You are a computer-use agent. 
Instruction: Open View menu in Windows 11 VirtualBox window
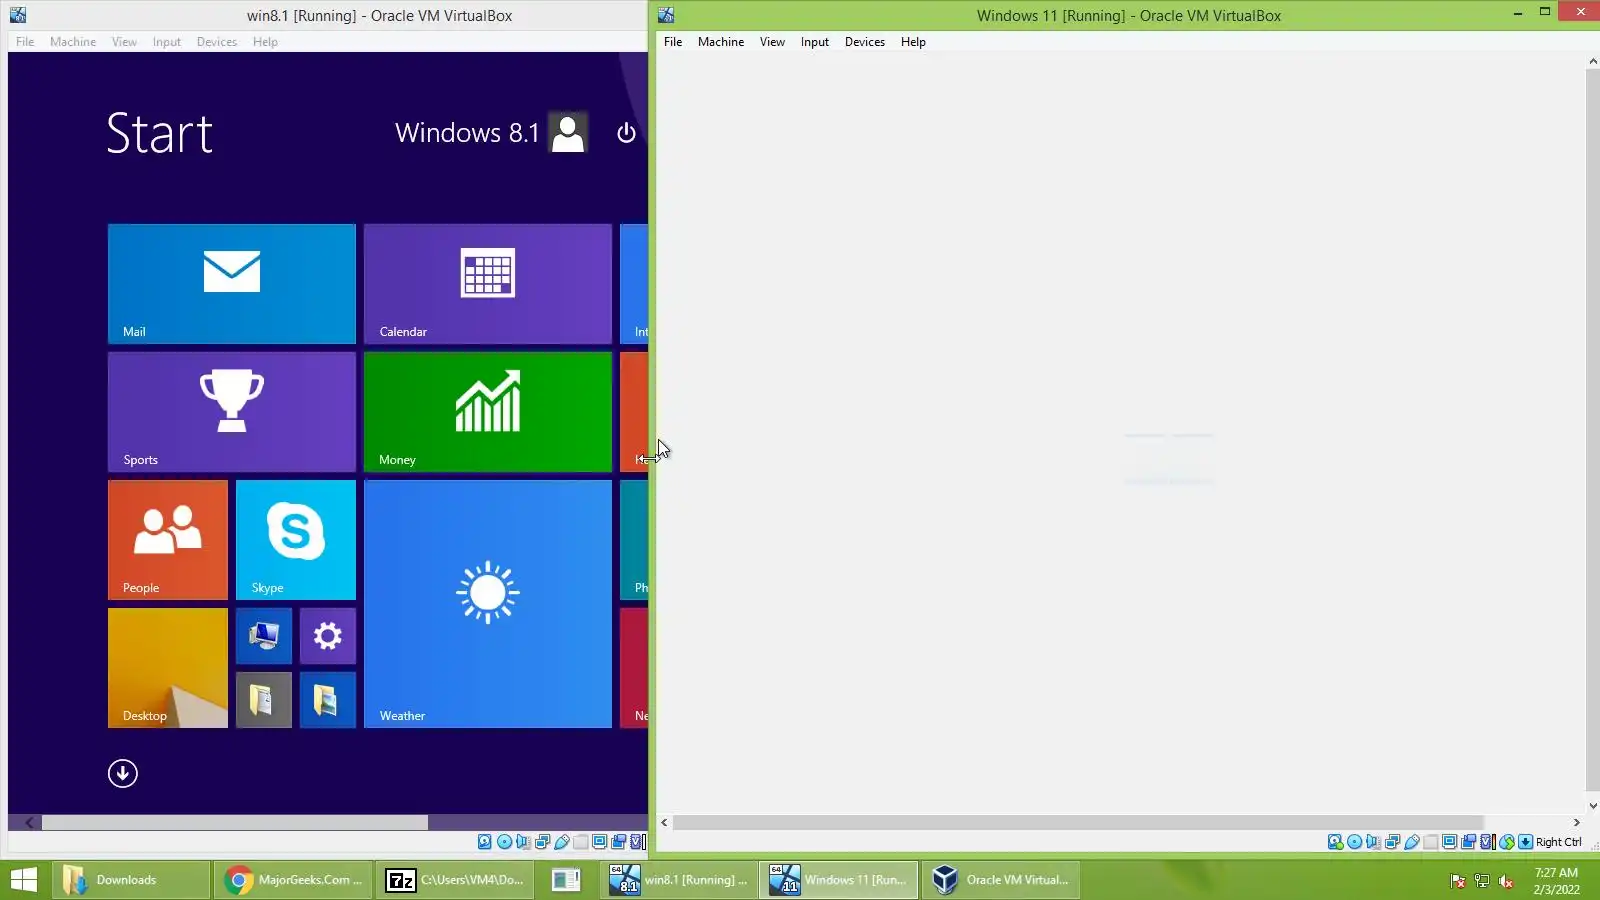coord(772,42)
